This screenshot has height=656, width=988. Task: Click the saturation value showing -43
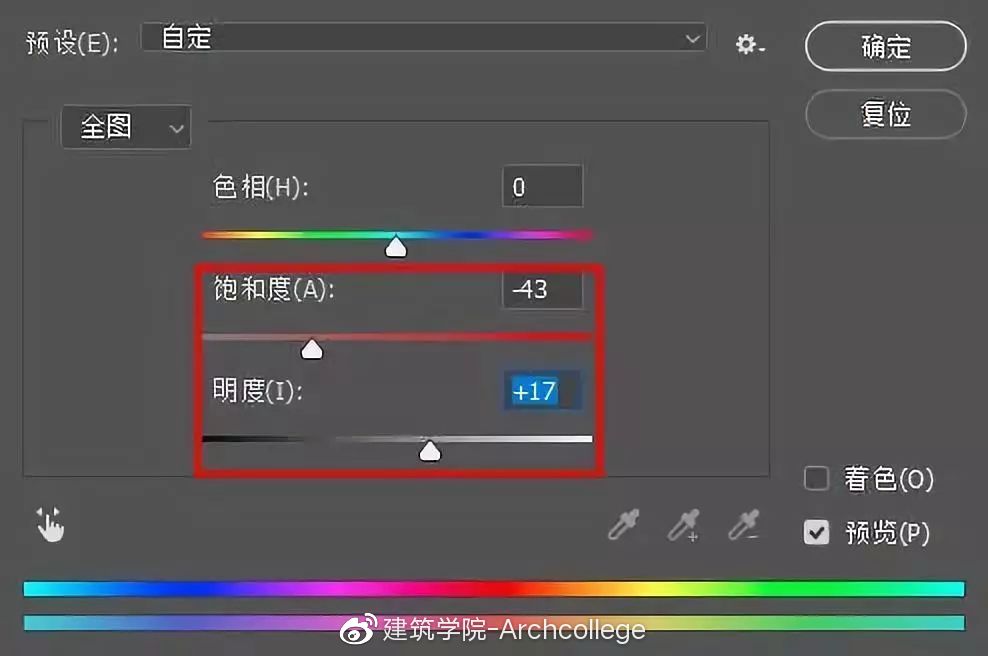click(x=541, y=289)
